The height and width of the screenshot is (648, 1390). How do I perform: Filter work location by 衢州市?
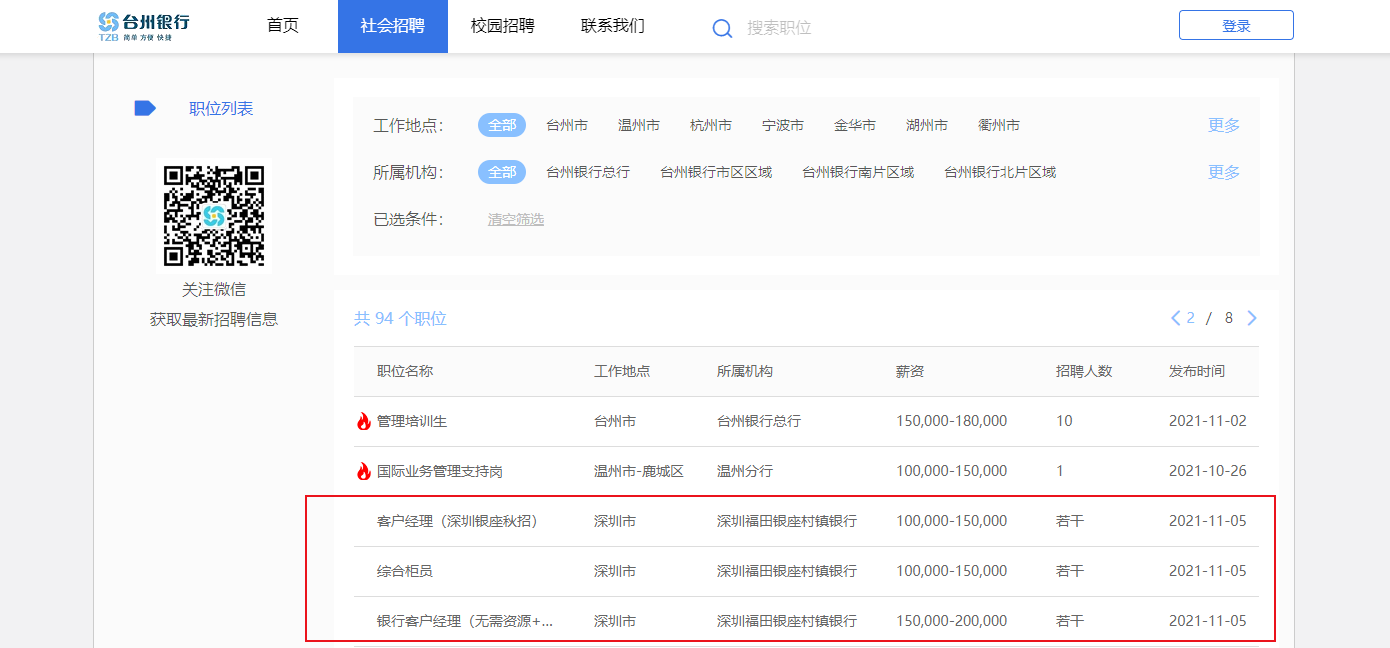pyautogui.click(x=999, y=125)
